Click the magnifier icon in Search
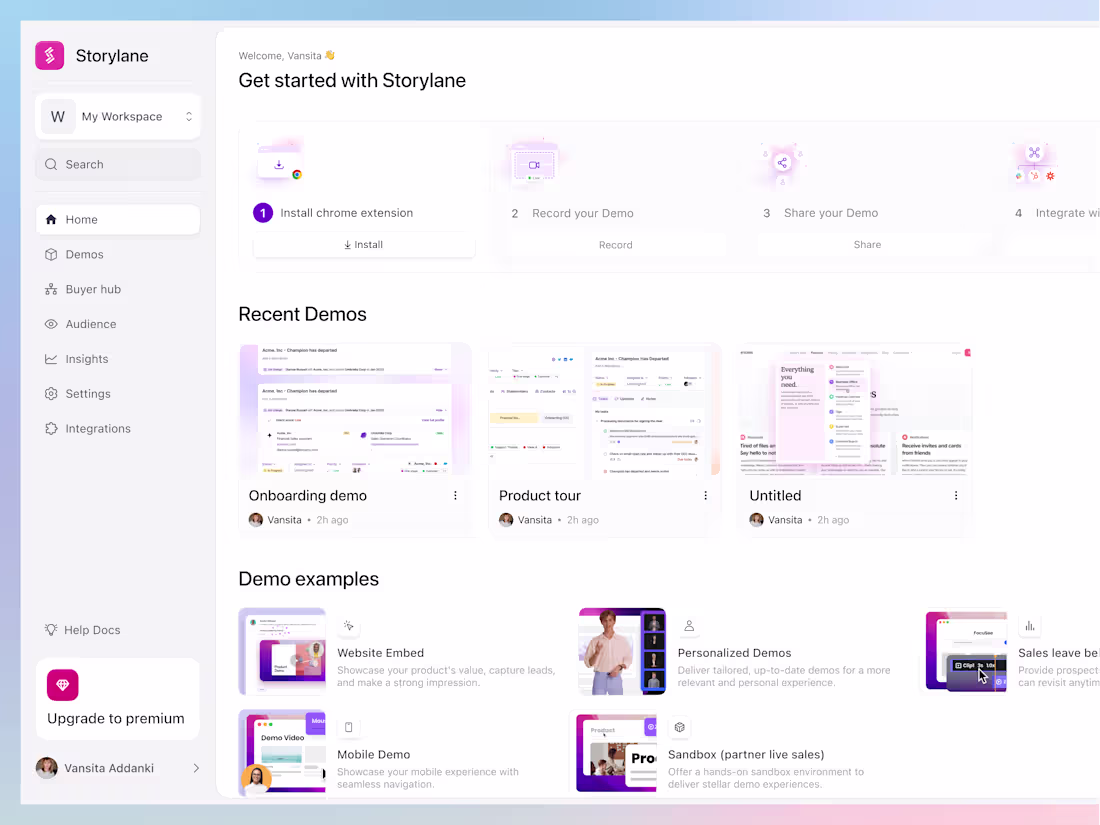1100x825 pixels. tap(51, 164)
